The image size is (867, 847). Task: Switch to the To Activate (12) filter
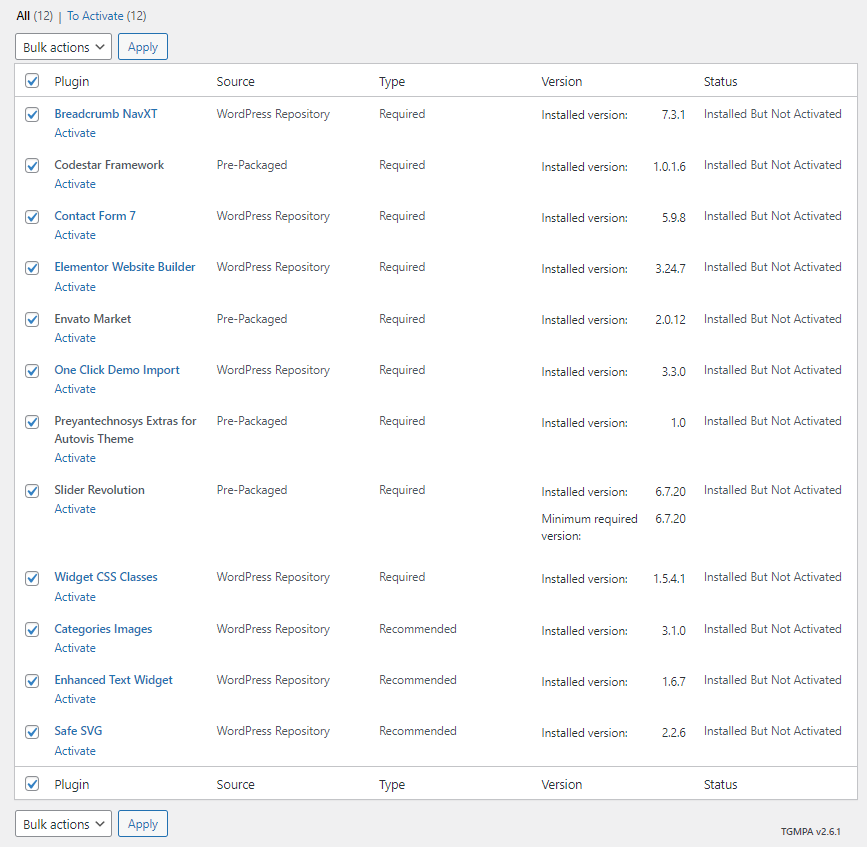[107, 15]
